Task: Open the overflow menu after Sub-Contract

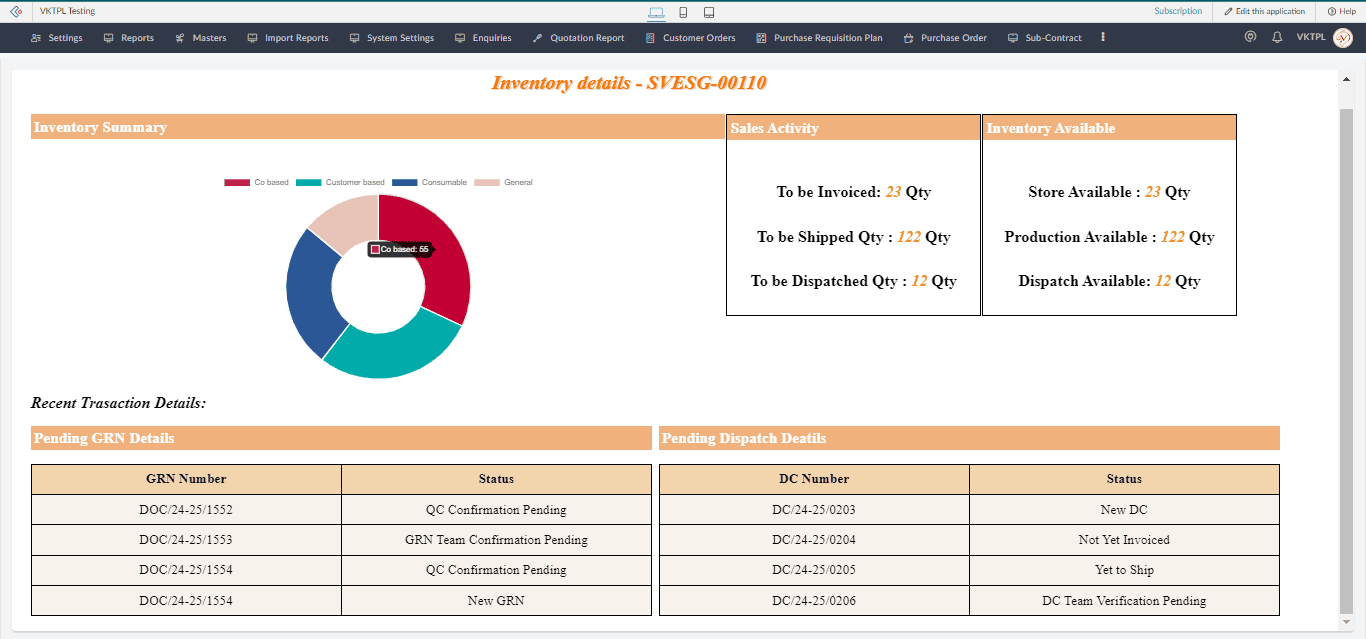Action: tap(1102, 38)
